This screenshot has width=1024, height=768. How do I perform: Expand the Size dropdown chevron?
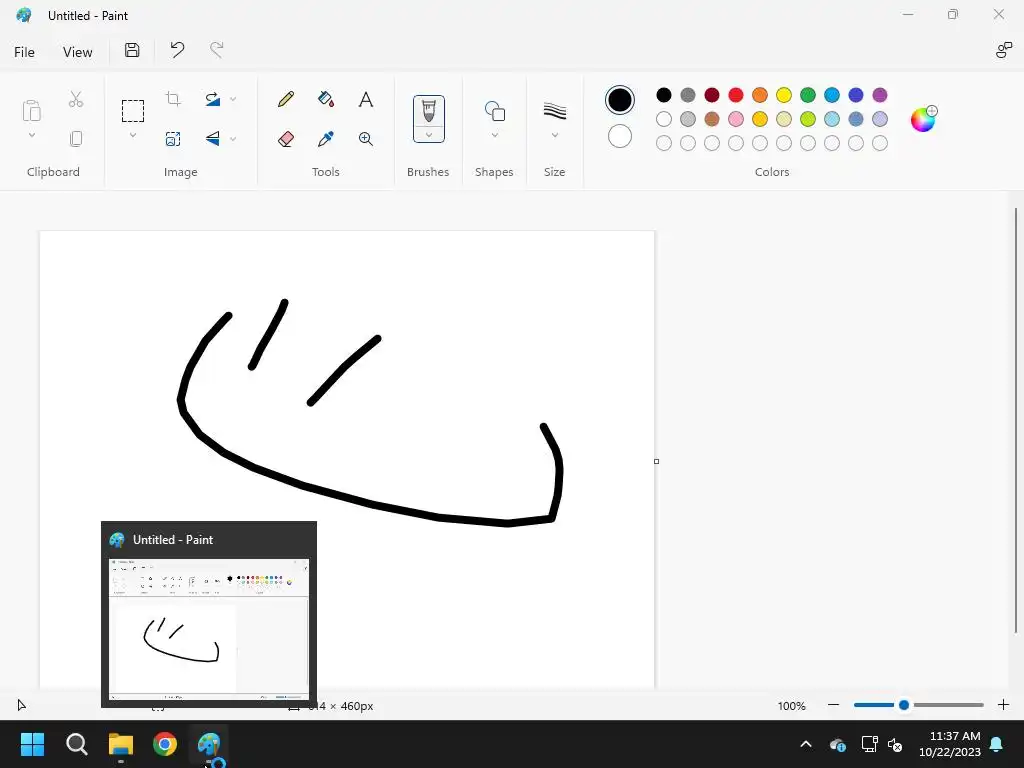554,135
